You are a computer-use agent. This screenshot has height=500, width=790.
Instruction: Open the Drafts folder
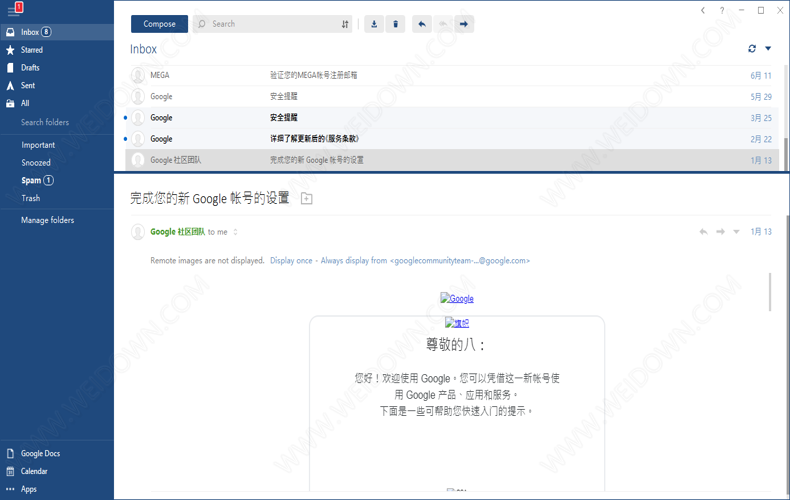point(57,68)
